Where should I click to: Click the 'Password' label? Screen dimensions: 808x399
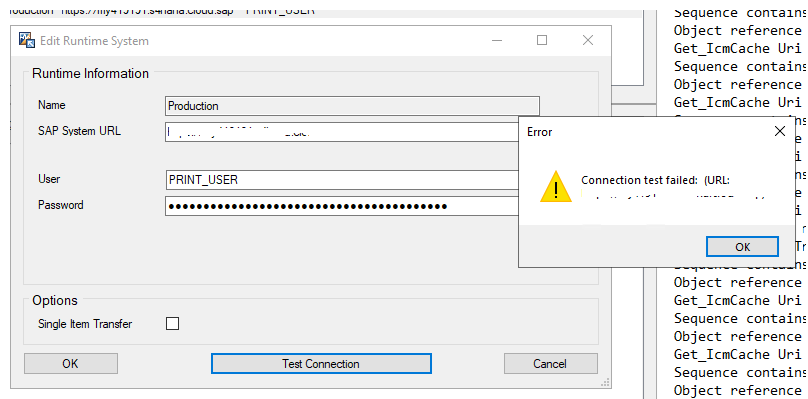pos(60,205)
